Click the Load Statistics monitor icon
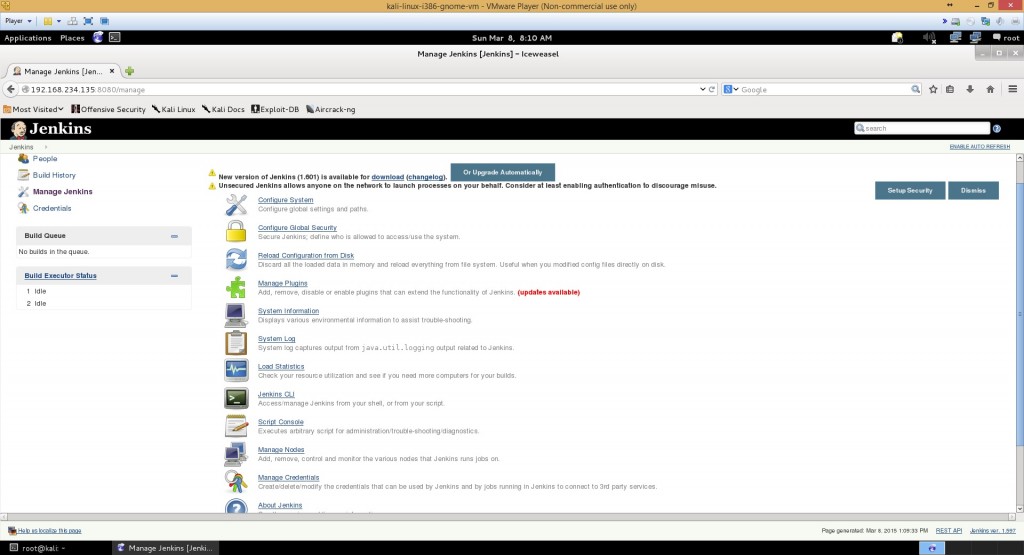 [x=236, y=370]
